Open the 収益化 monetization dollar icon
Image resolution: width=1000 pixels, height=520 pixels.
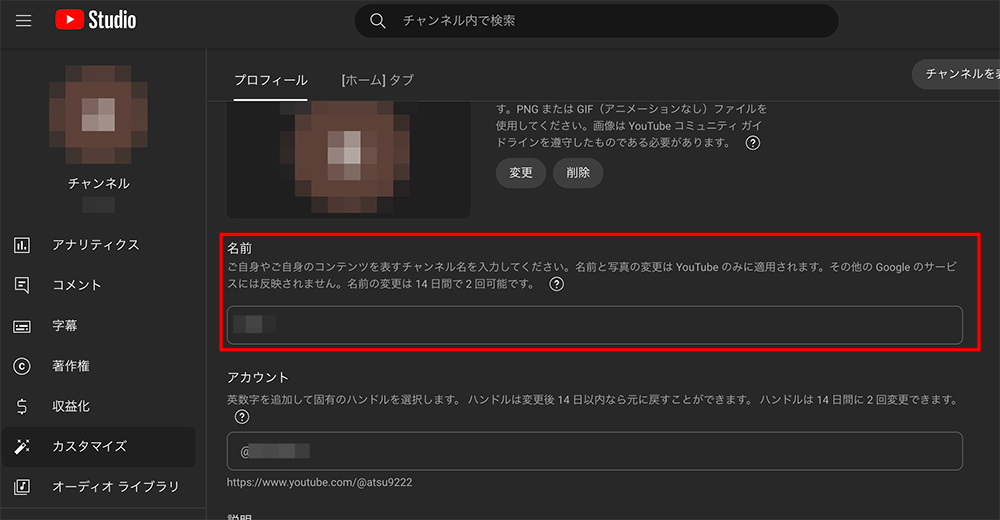[x=22, y=406]
